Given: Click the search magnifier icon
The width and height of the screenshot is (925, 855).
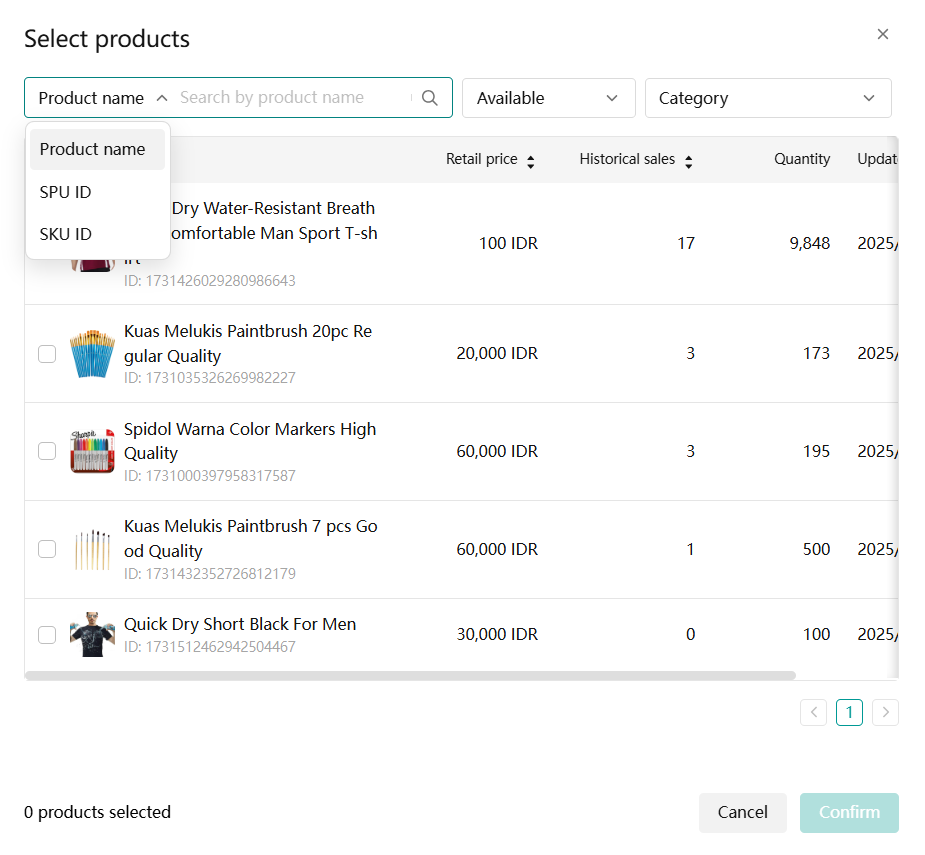Looking at the screenshot, I should tap(430, 98).
